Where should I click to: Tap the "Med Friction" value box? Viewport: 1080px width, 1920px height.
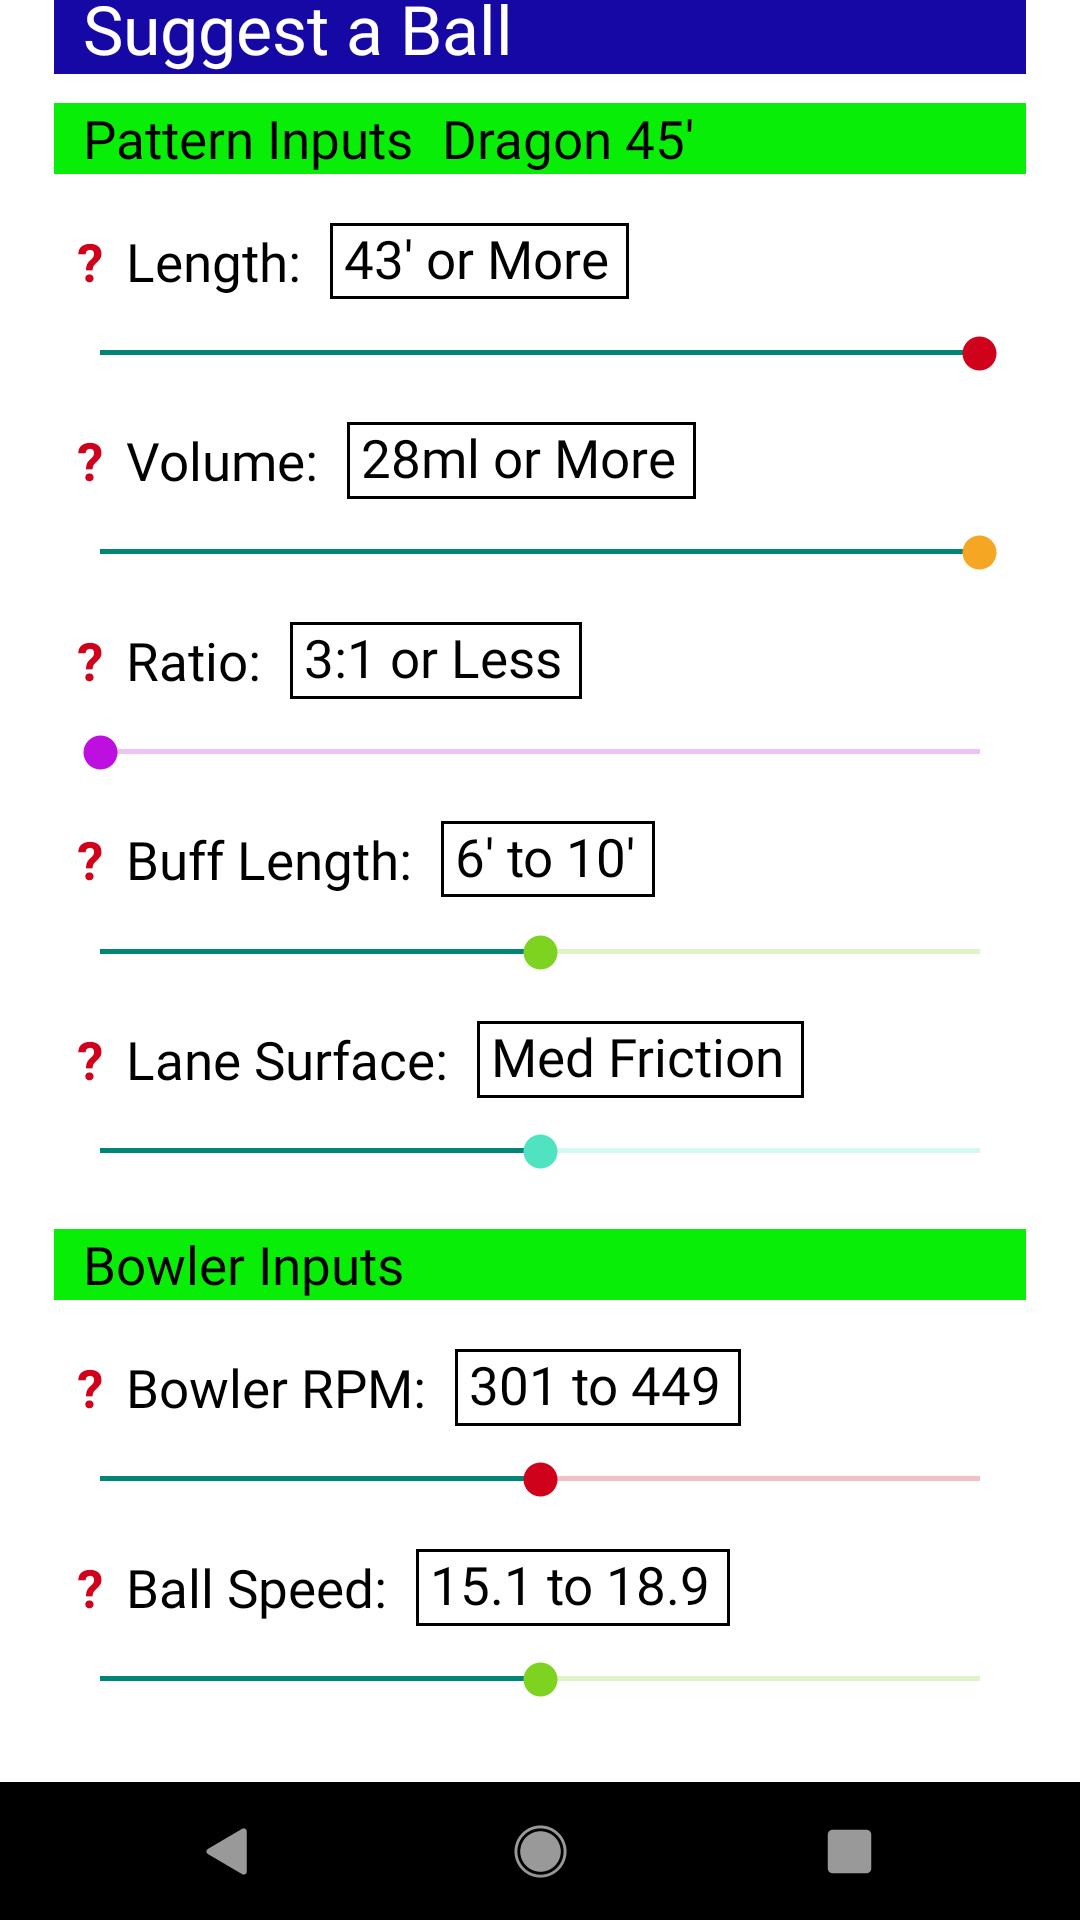[x=640, y=1059]
